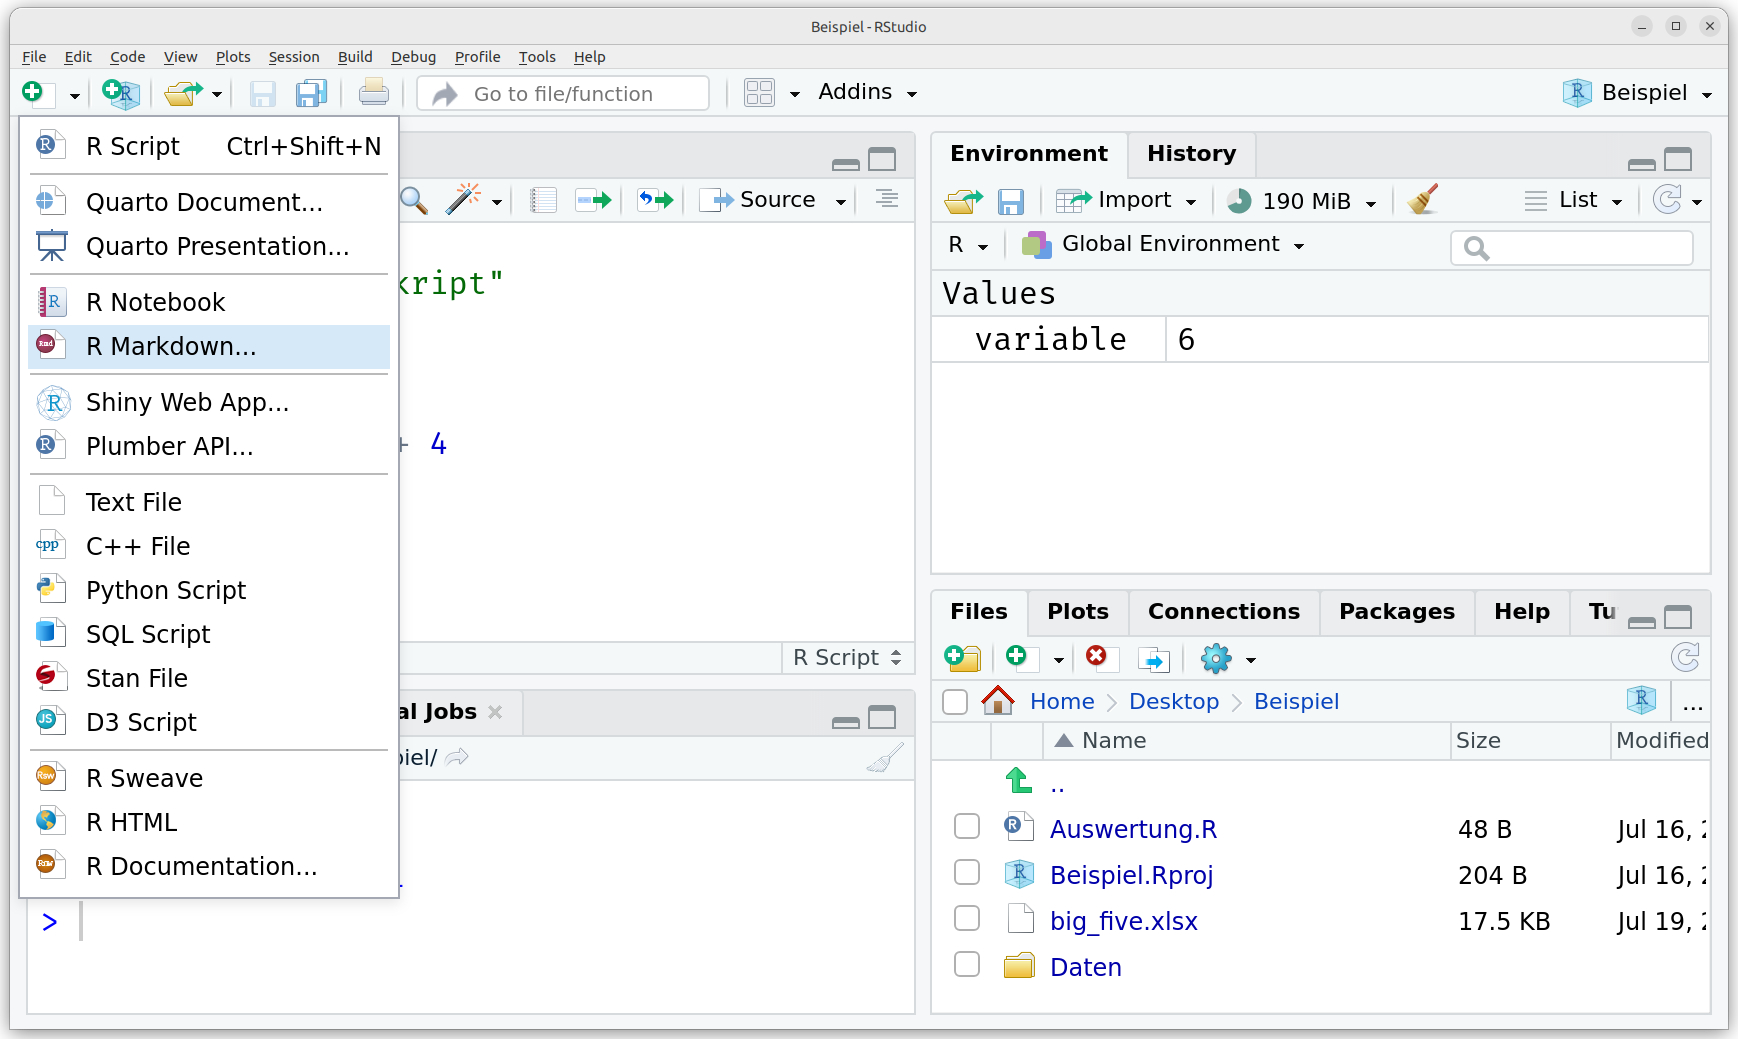Close the Jobs tab
The height and width of the screenshot is (1039, 1738).
tap(495, 712)
